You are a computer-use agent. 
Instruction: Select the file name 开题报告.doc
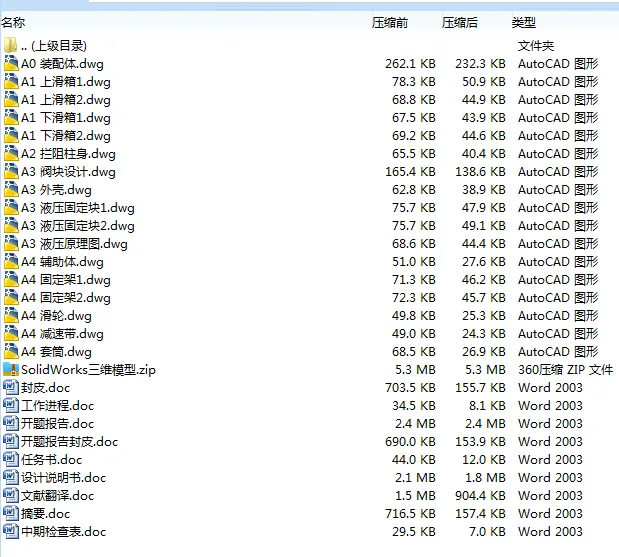click(58, 424)
